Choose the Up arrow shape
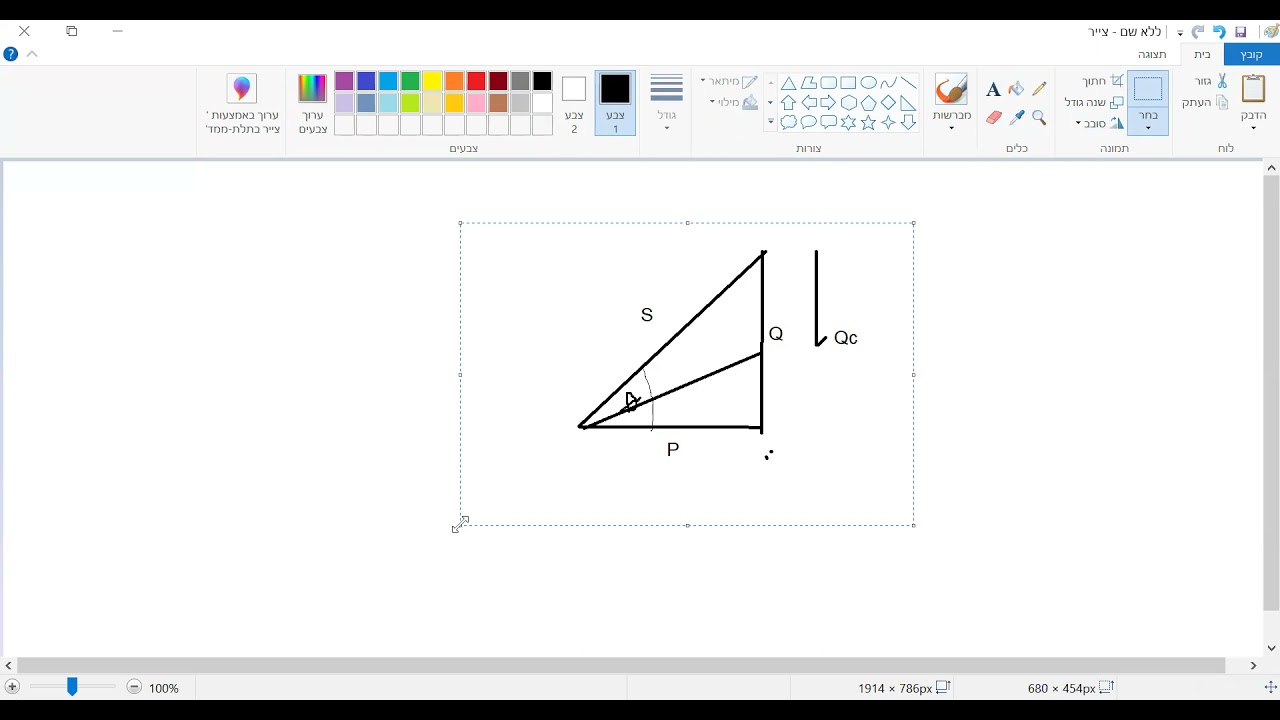 (x=788, y=103)
